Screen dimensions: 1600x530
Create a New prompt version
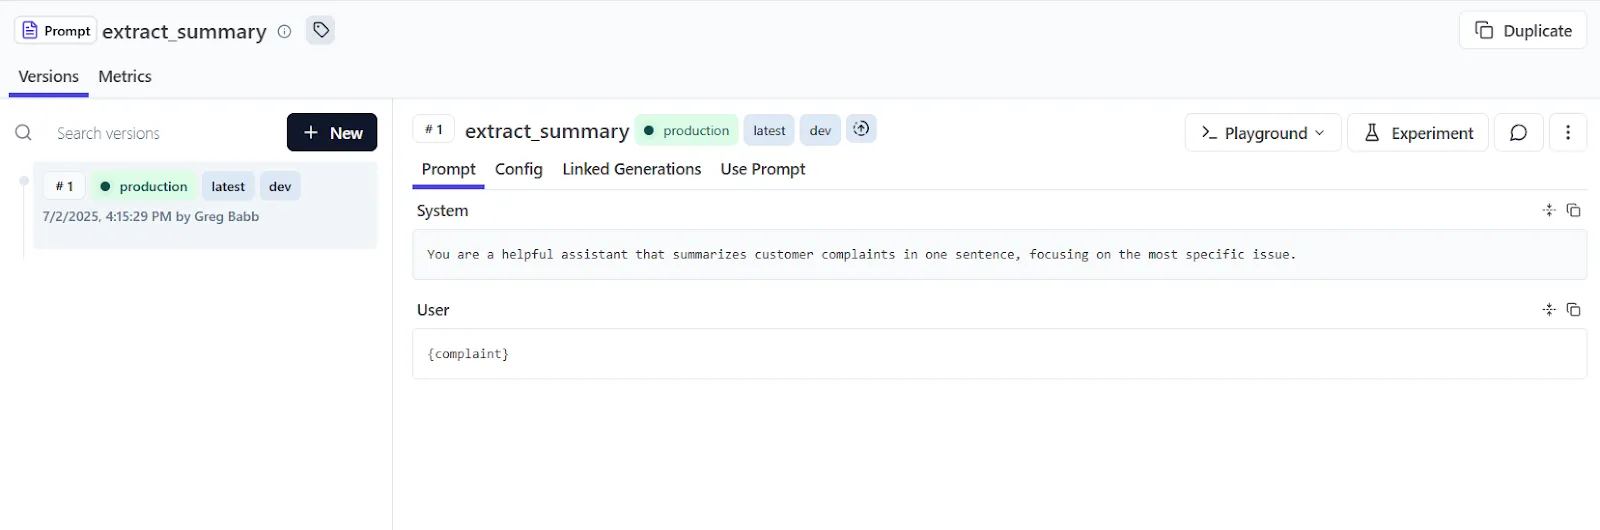[x=332, y=133]
